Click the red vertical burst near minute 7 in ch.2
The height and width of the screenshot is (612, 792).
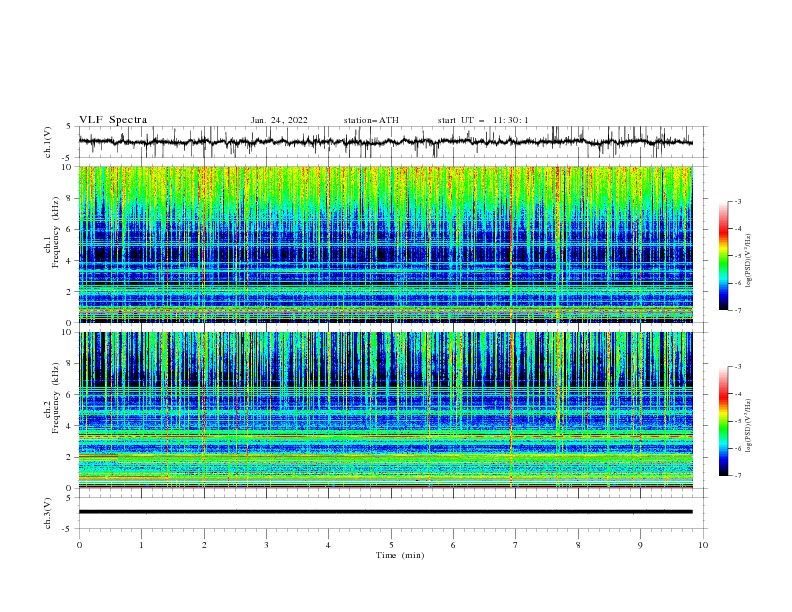pos(511,410)
